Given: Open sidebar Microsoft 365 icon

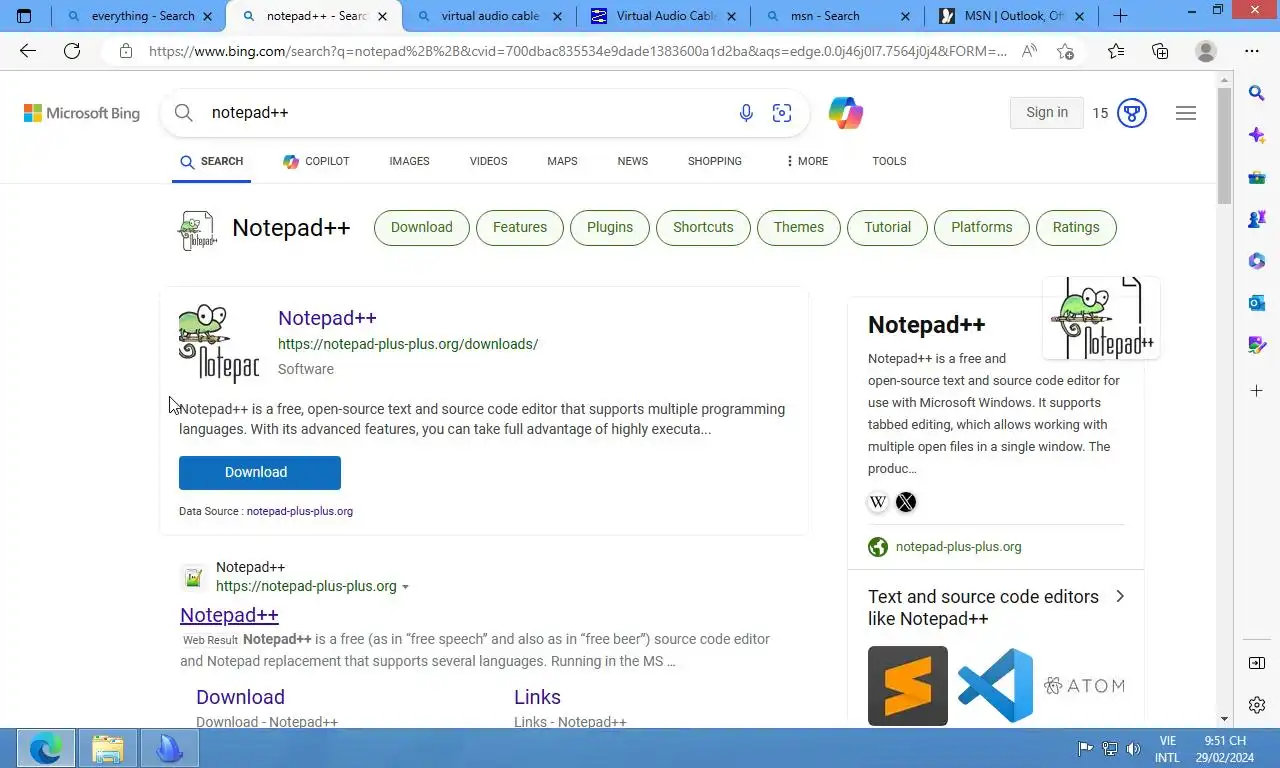Looking at the screenshot, I should coord(1257,261).
